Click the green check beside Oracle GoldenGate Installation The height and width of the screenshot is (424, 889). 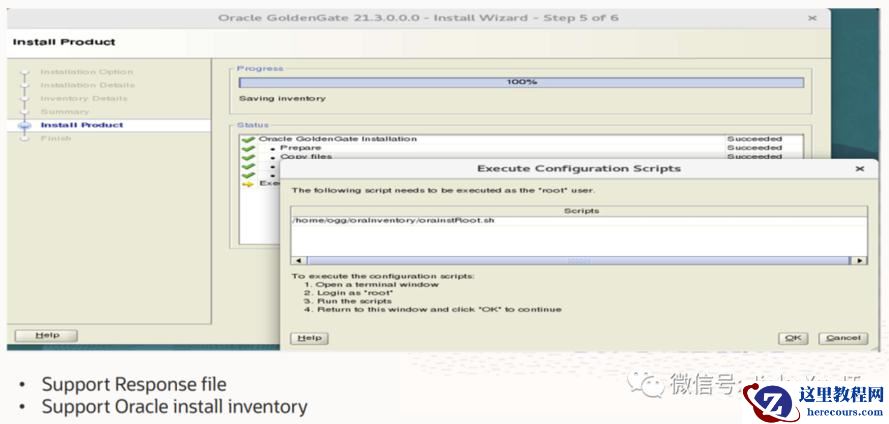pyautogui.click(x=248, y=139)
